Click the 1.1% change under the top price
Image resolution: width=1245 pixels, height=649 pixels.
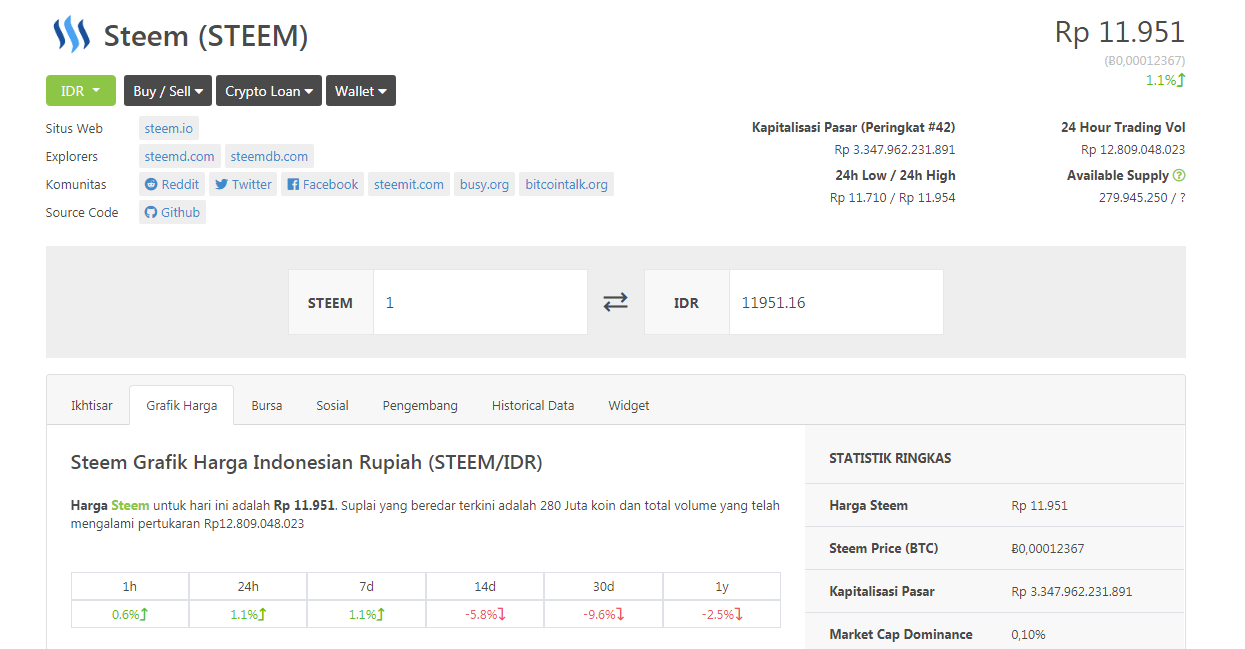(x=1165, y=80)
